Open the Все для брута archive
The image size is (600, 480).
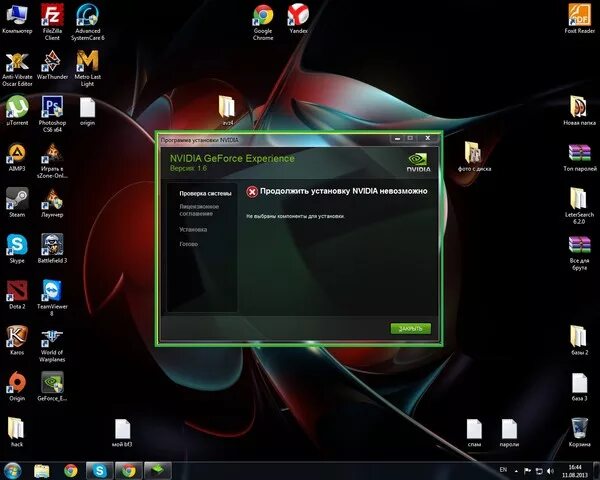coord(579,253)
